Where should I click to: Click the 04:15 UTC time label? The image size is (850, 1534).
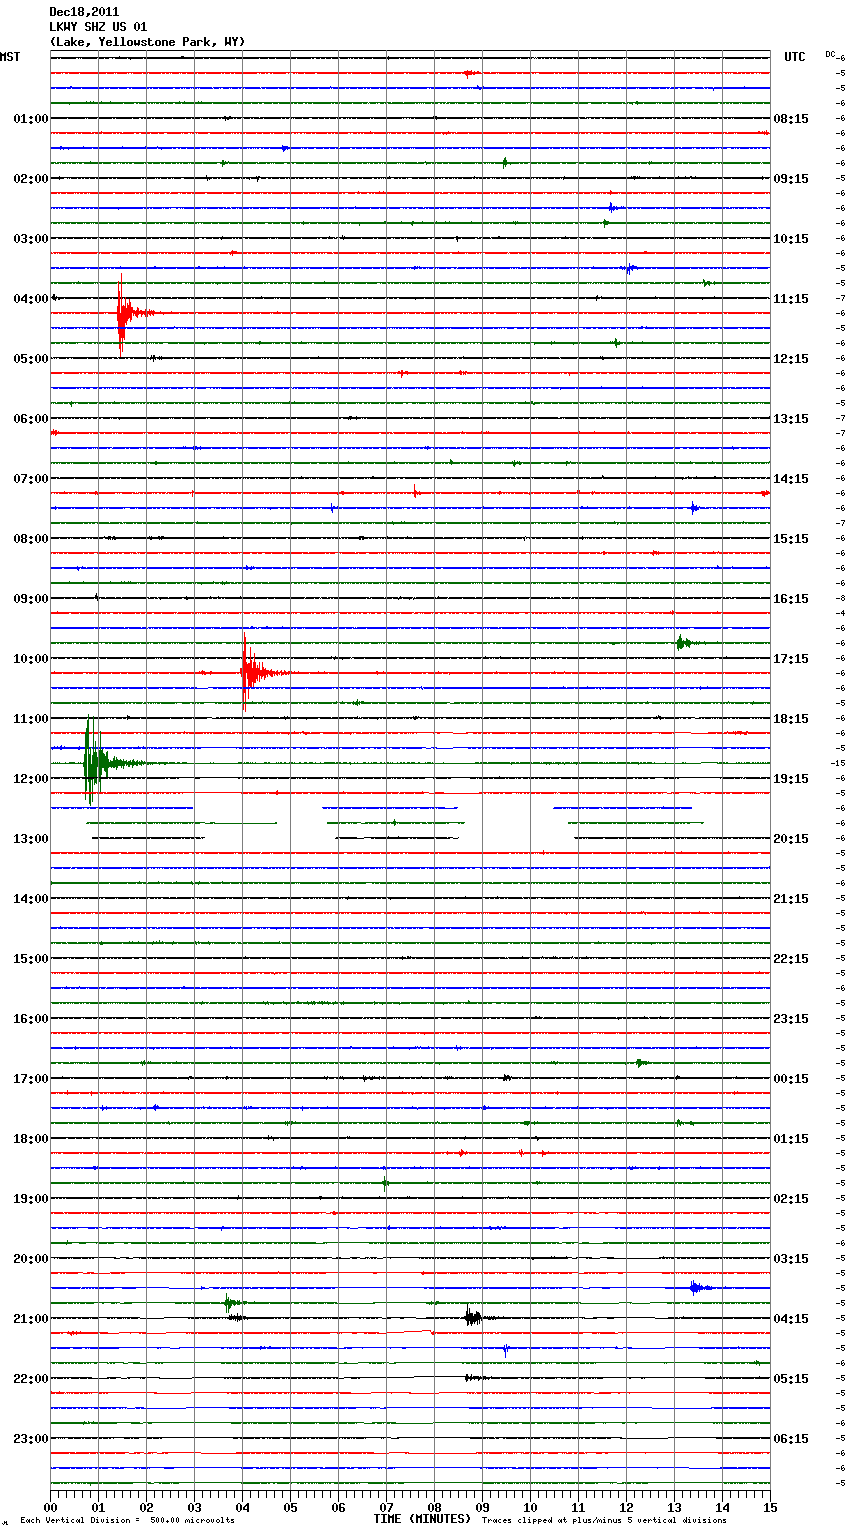pyautogui.click(x=791, y=1319)
